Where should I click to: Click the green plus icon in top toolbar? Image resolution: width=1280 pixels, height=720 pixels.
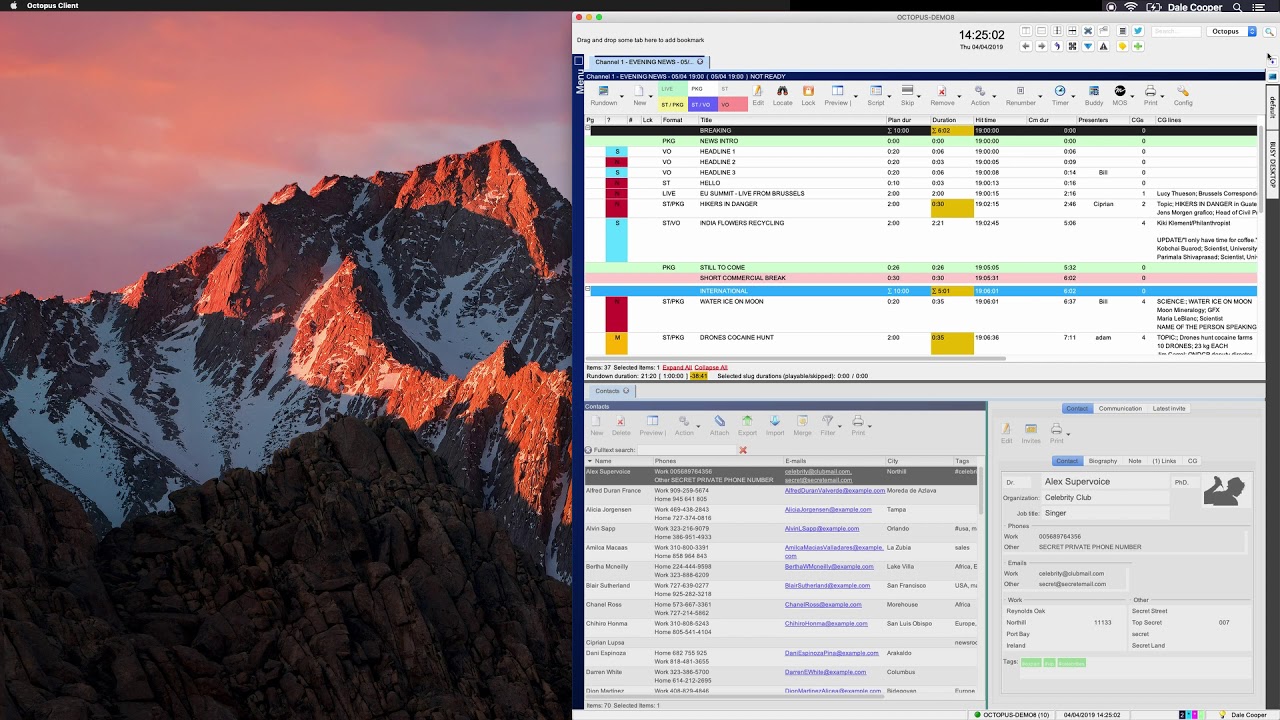(1138, 46)
